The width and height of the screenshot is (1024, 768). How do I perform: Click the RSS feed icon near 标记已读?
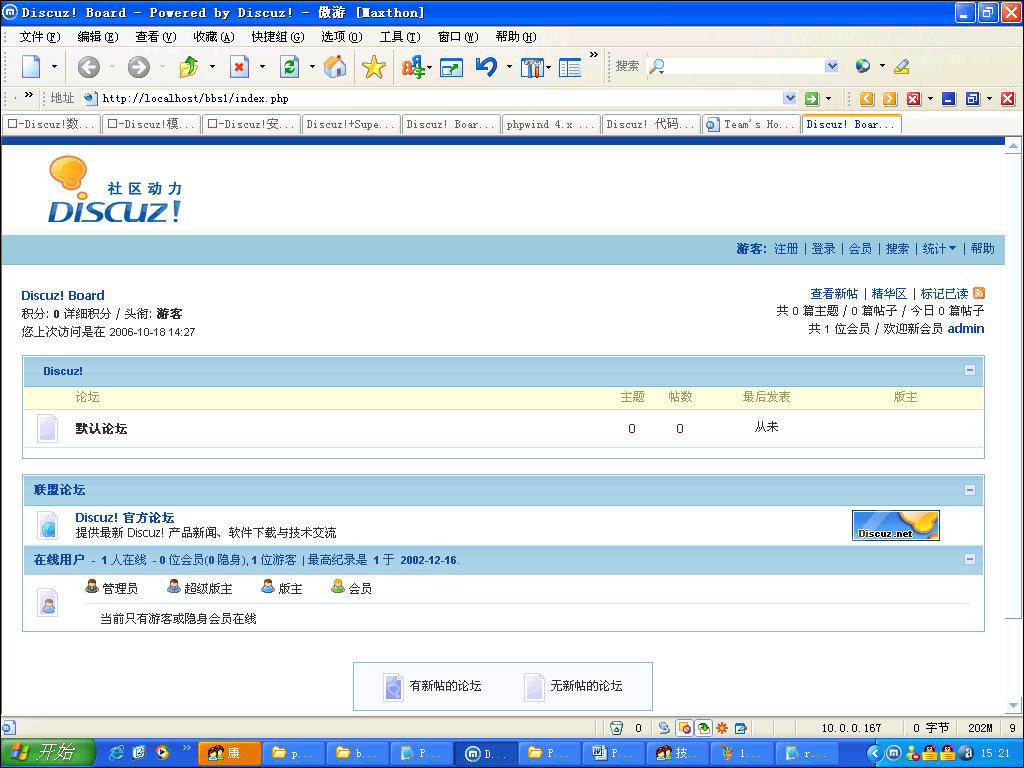click(x=978, y=293)
